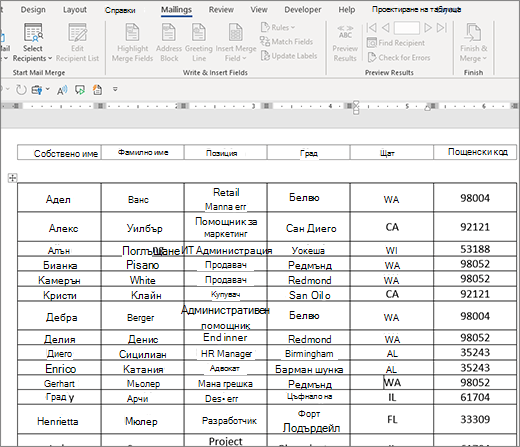Open Проектиране на таблица tab
The image size is (520, 447).
(x=416, y=9)
